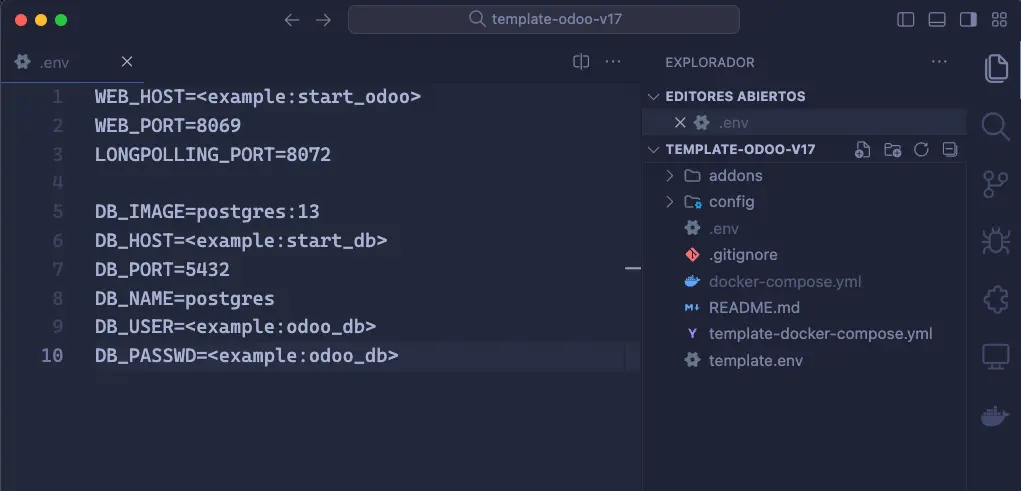Go forward in navigation history

click(x=323, y=20)
